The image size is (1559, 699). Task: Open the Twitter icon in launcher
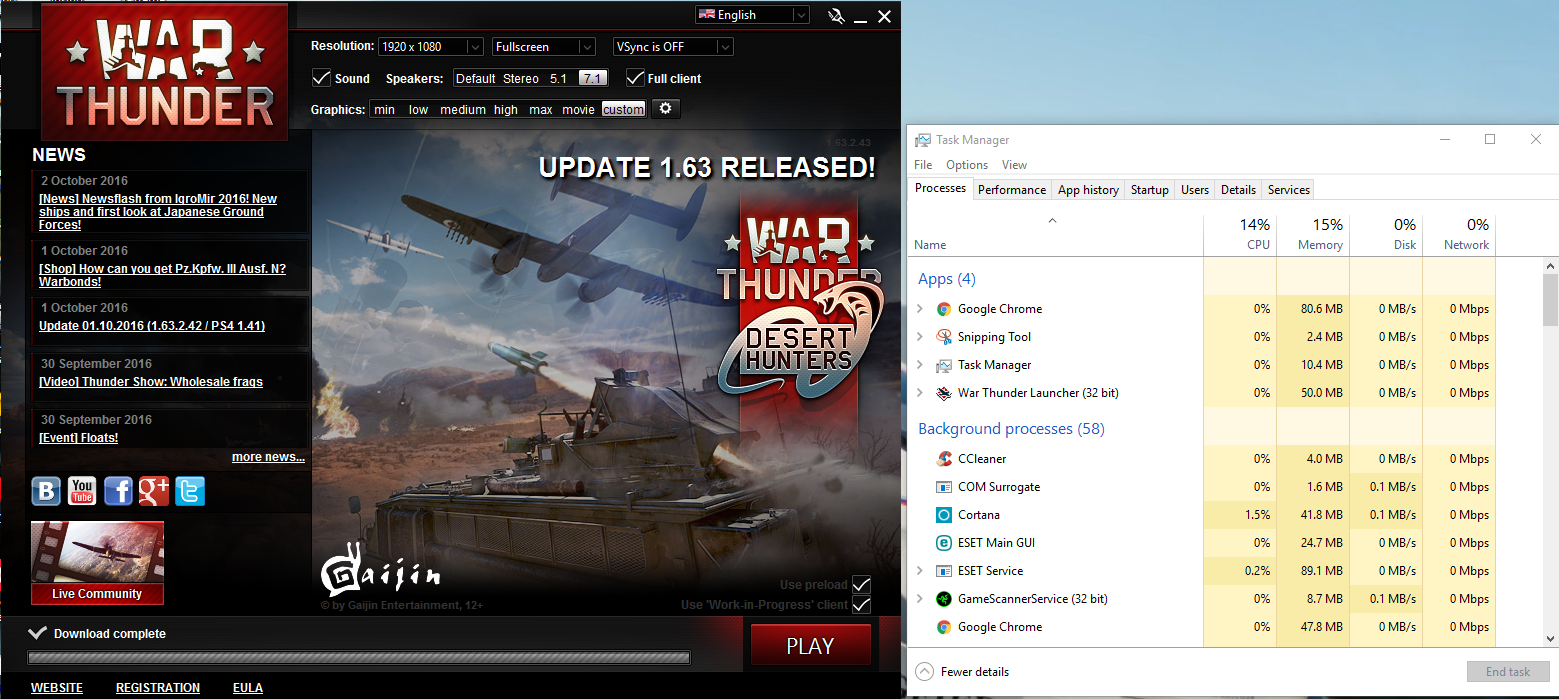point(190,491)
